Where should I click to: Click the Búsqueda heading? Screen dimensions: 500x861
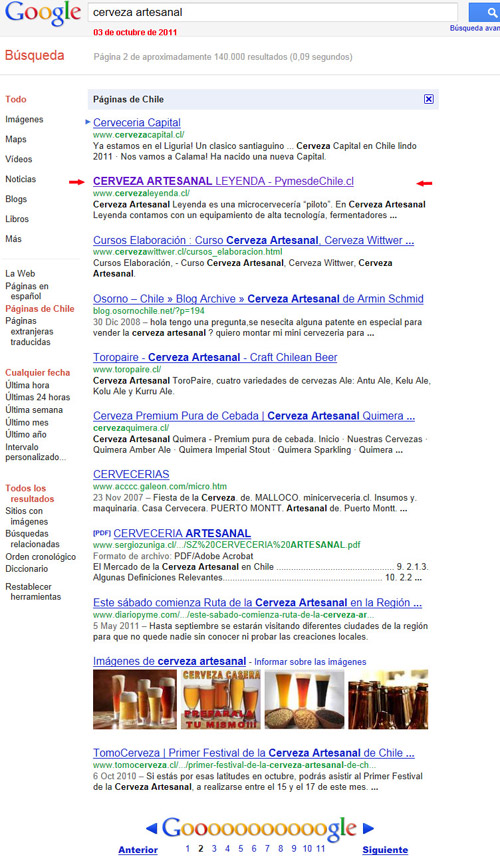click(35, 55)
